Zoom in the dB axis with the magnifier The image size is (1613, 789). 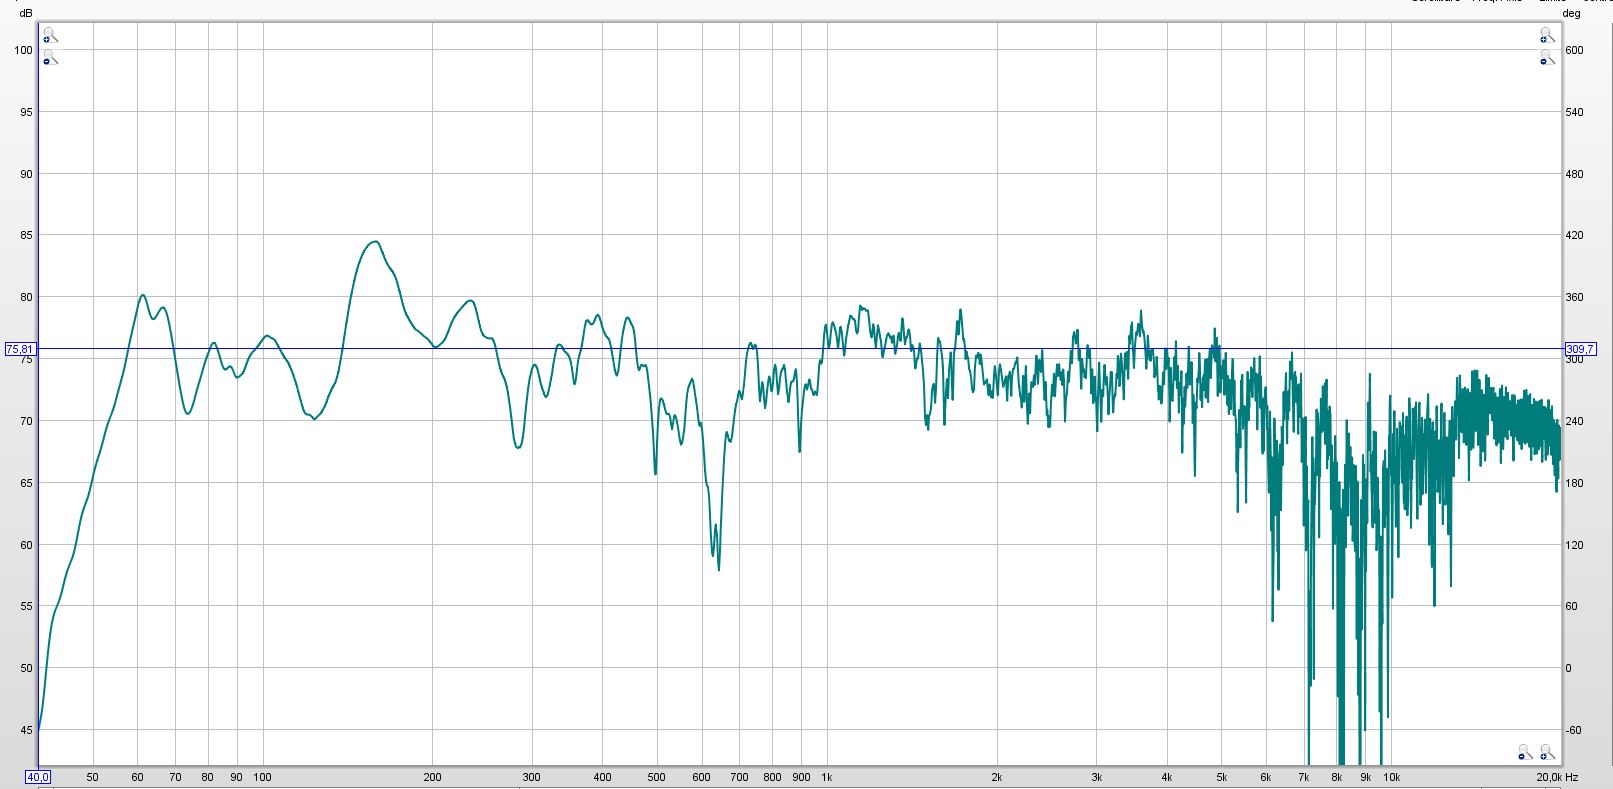click(x=50, y=37)
